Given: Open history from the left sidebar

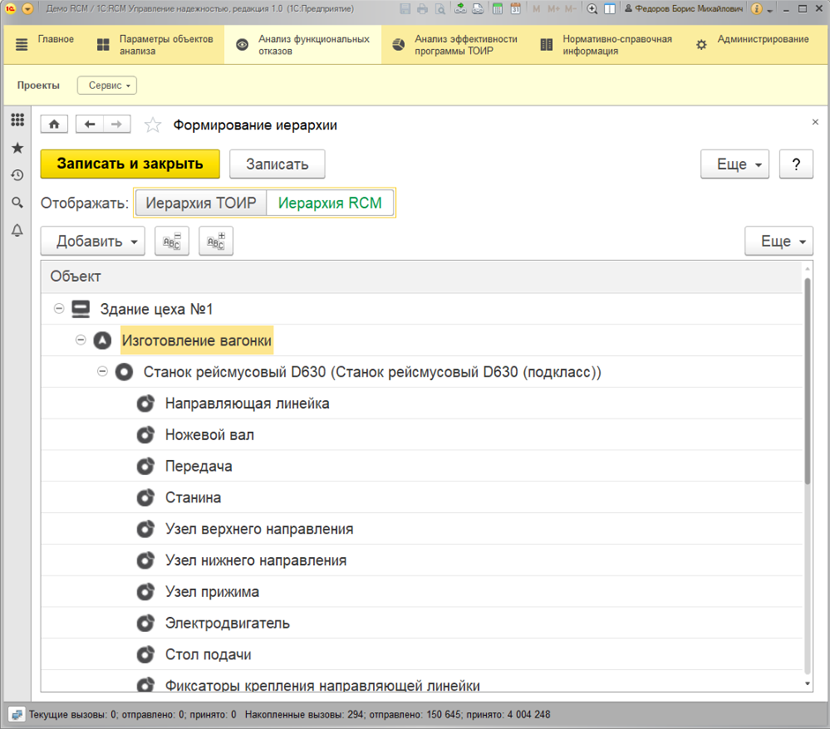Looking at the screenshot, I should click(x=17, y=175).
